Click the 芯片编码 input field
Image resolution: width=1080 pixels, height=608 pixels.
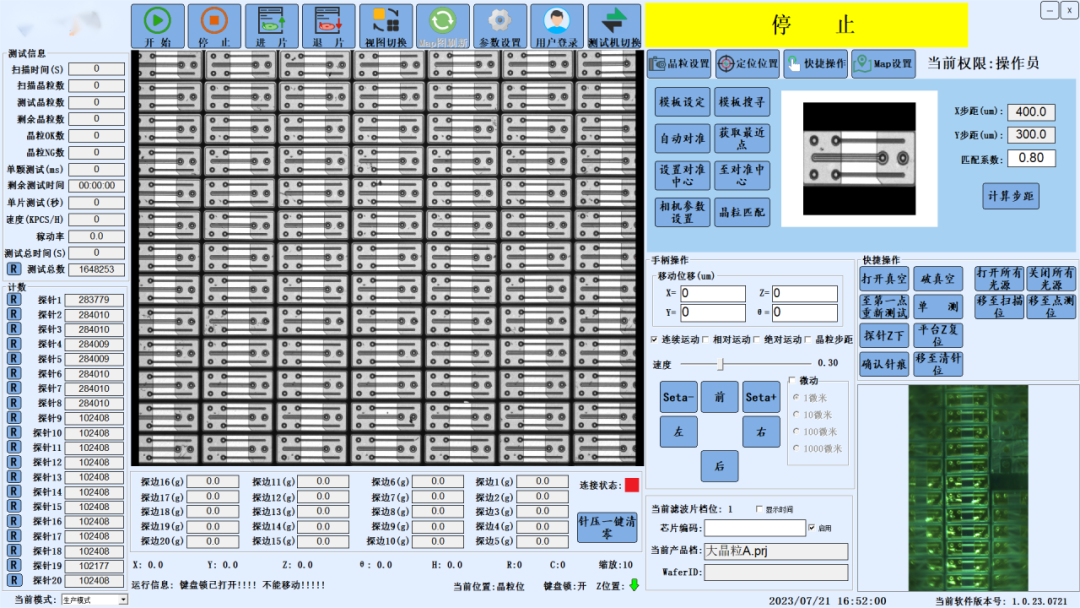pyautogui.click(x=755, y=528)
